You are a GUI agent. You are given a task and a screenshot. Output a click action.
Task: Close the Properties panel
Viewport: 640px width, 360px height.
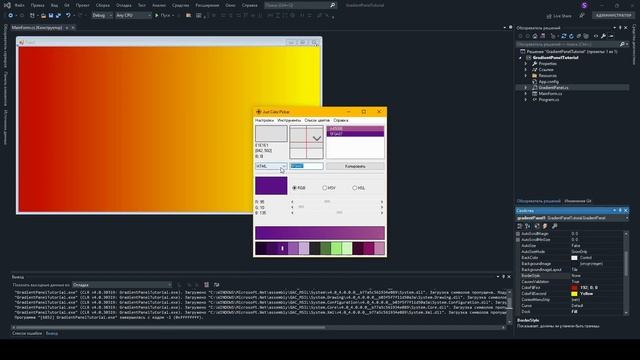pos(626,211)
